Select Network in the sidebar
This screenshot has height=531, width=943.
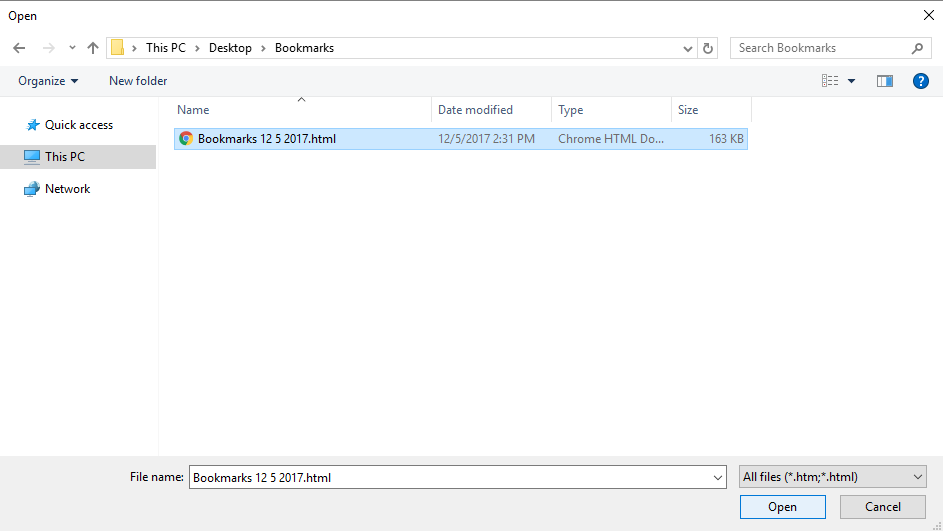pyautogui.click(x=67, y=189)
